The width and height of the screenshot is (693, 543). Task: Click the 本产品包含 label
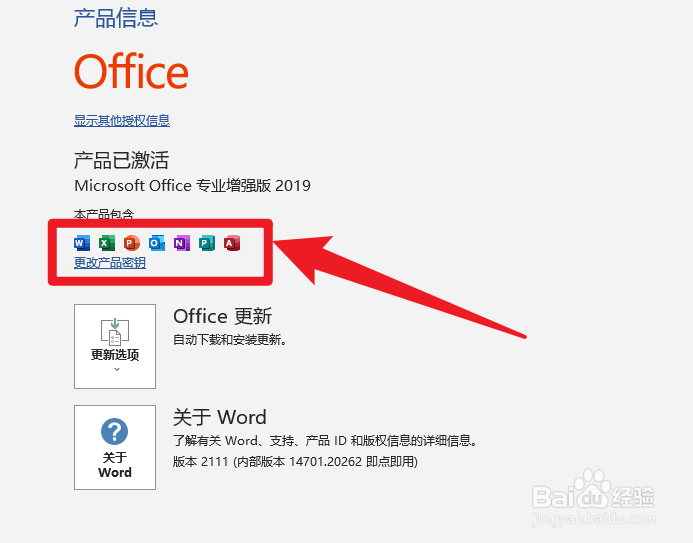point(104,215)
